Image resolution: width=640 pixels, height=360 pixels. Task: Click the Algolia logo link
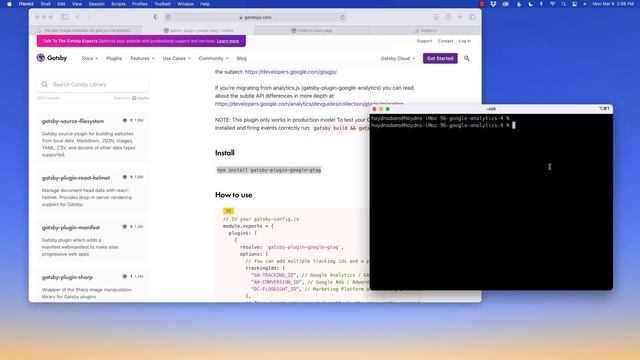pos(140,98)
